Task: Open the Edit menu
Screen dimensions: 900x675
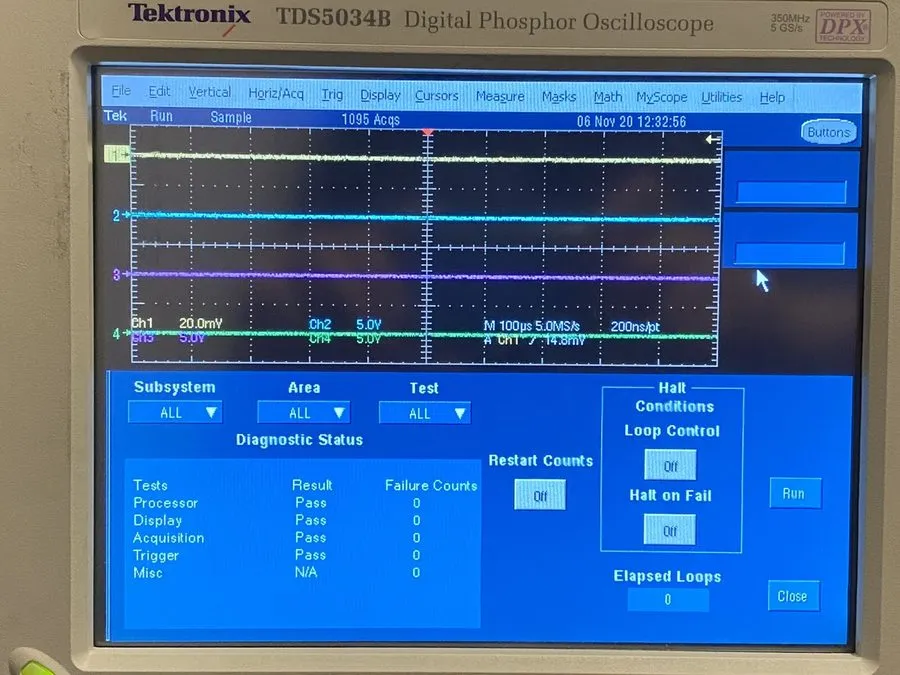Action: [x=160, y=91]
